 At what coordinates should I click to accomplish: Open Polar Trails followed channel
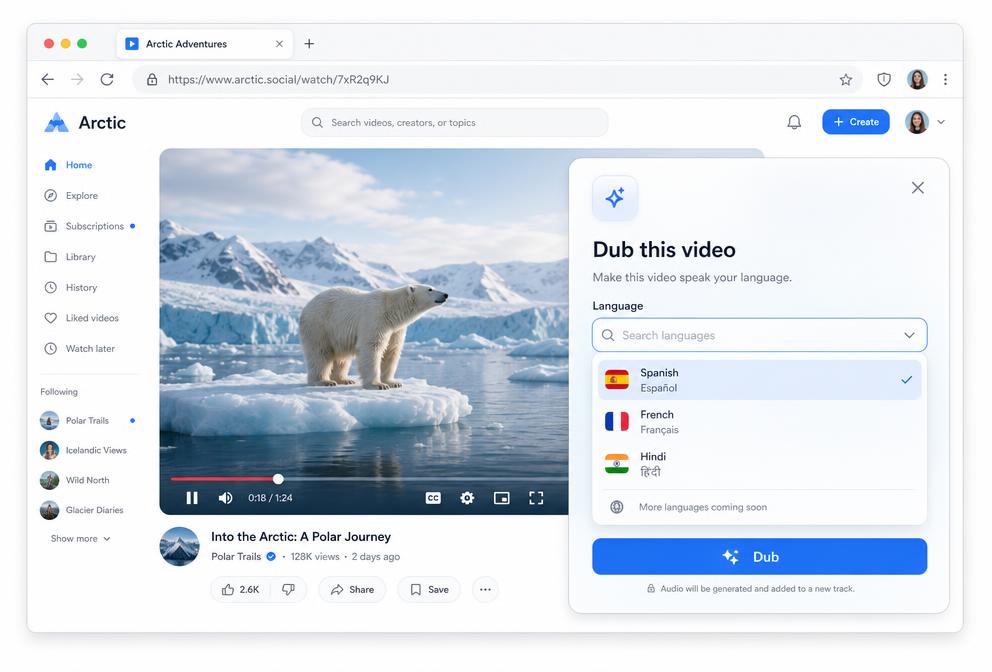point(87,420)
